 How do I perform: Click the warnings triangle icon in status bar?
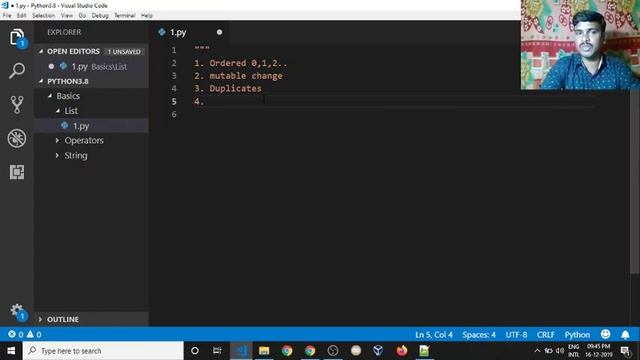pyautogui.click(x=30, y=334)
